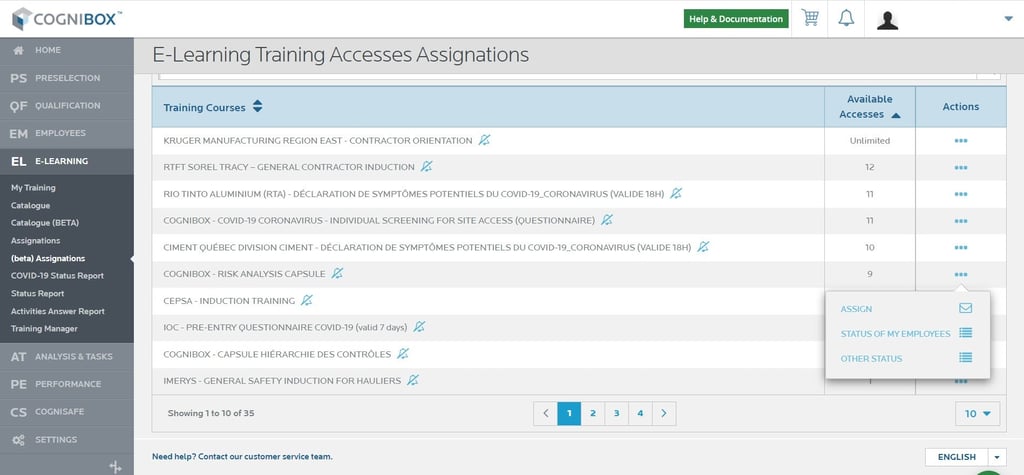Screen dimensions: 1024x475
Task: Open the three-dot actions for KRUGER MANUFACTURING row
Action: (961, 140)
